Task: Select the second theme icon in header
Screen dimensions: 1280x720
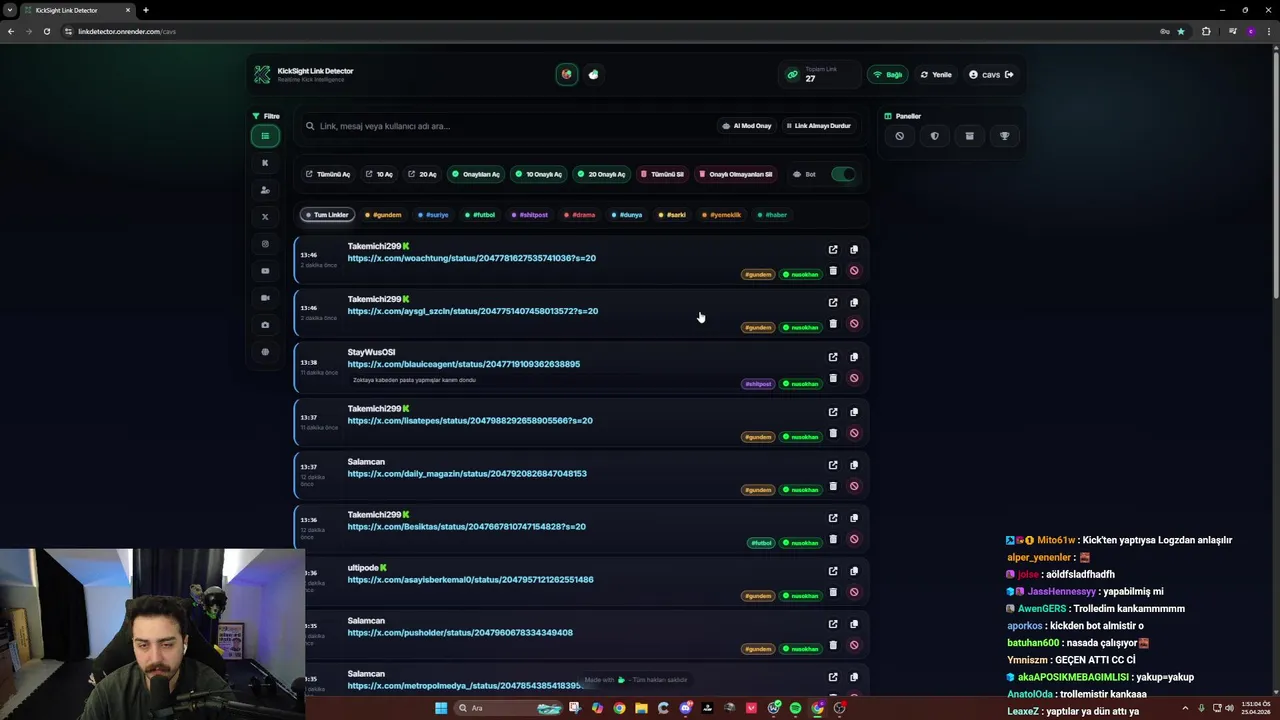Action: coord(593,74)
